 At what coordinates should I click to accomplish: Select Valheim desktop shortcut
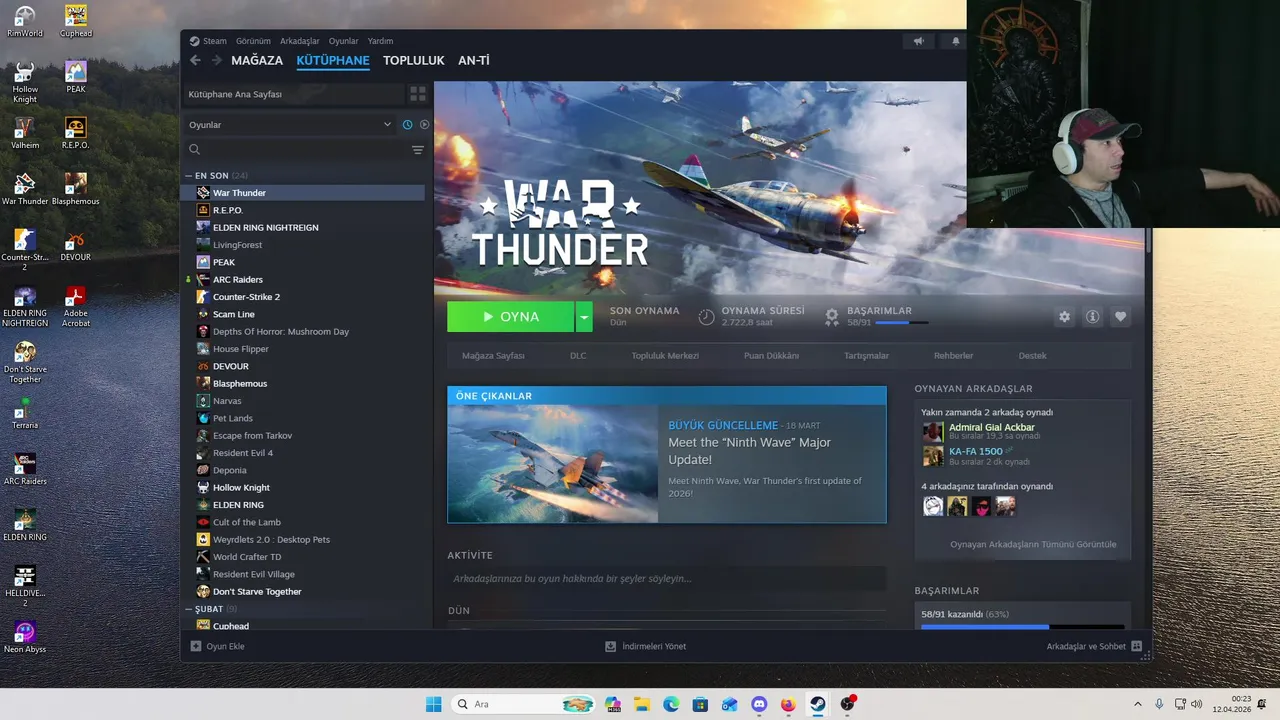pyautogui.click(x=25, y=133)
